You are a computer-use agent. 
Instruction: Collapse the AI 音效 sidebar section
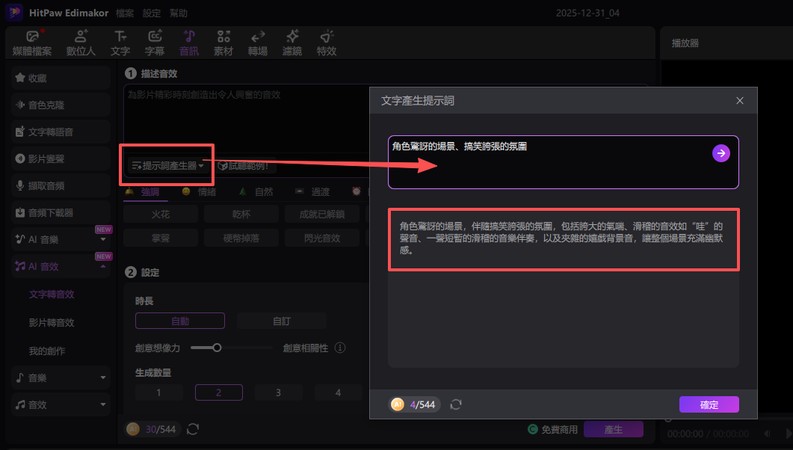click(103, 266)
